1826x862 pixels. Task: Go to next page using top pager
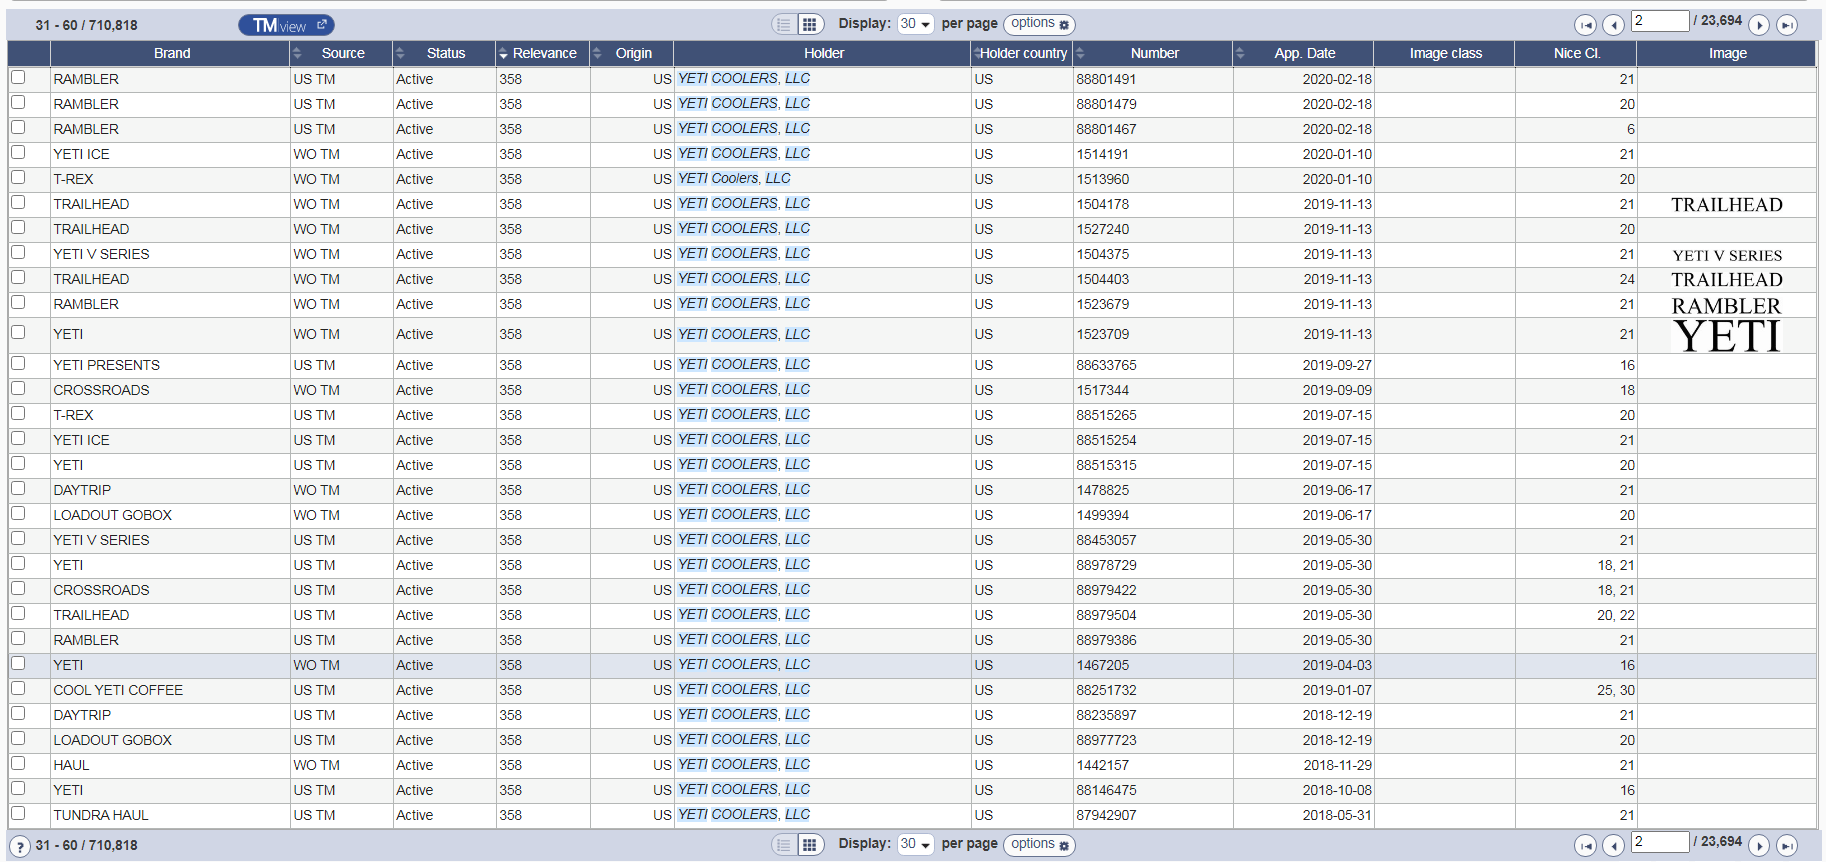(x=1759, y=25)
